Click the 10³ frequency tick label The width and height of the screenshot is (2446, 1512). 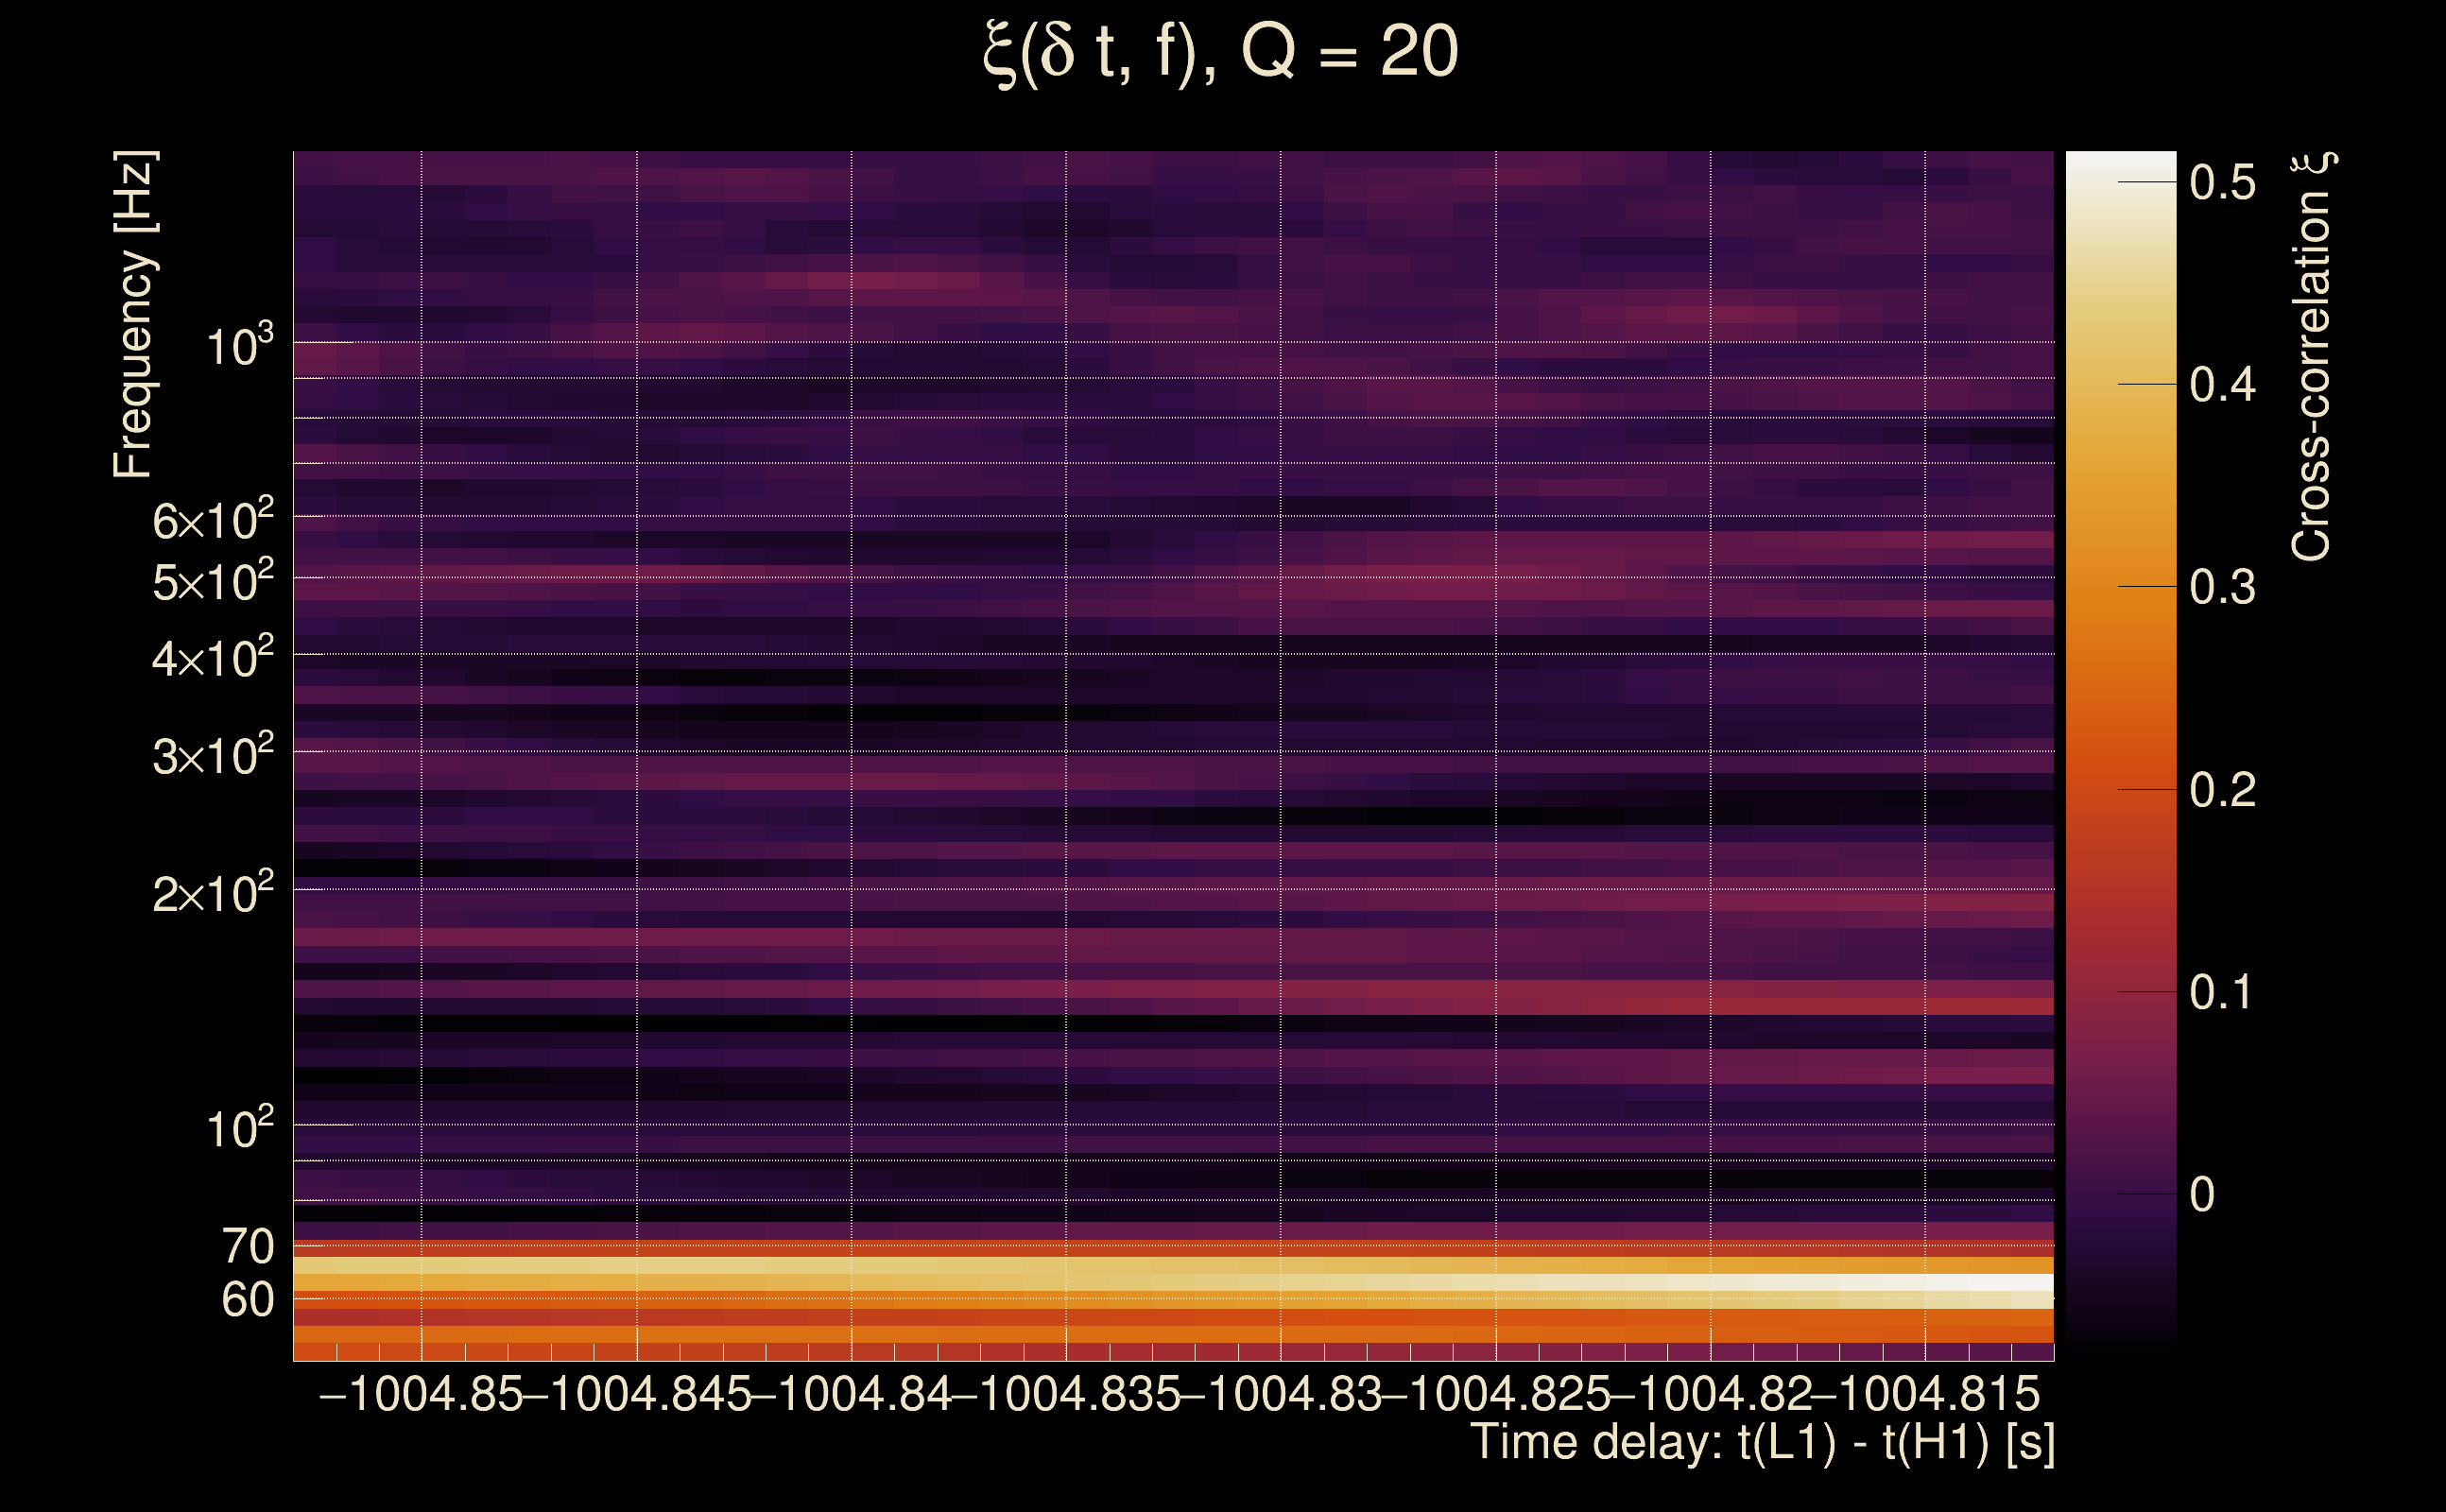(x=239, y=346)
